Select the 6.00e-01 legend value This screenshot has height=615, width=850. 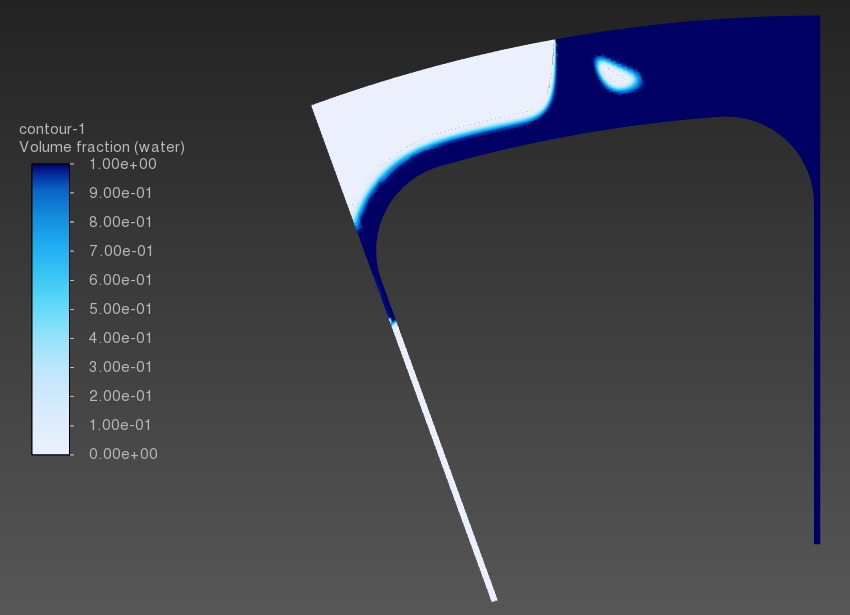121,280
